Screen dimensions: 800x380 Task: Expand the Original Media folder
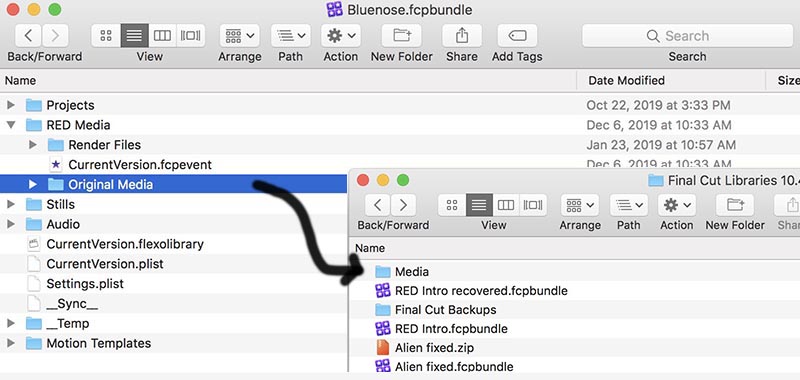tap(33, 184)
